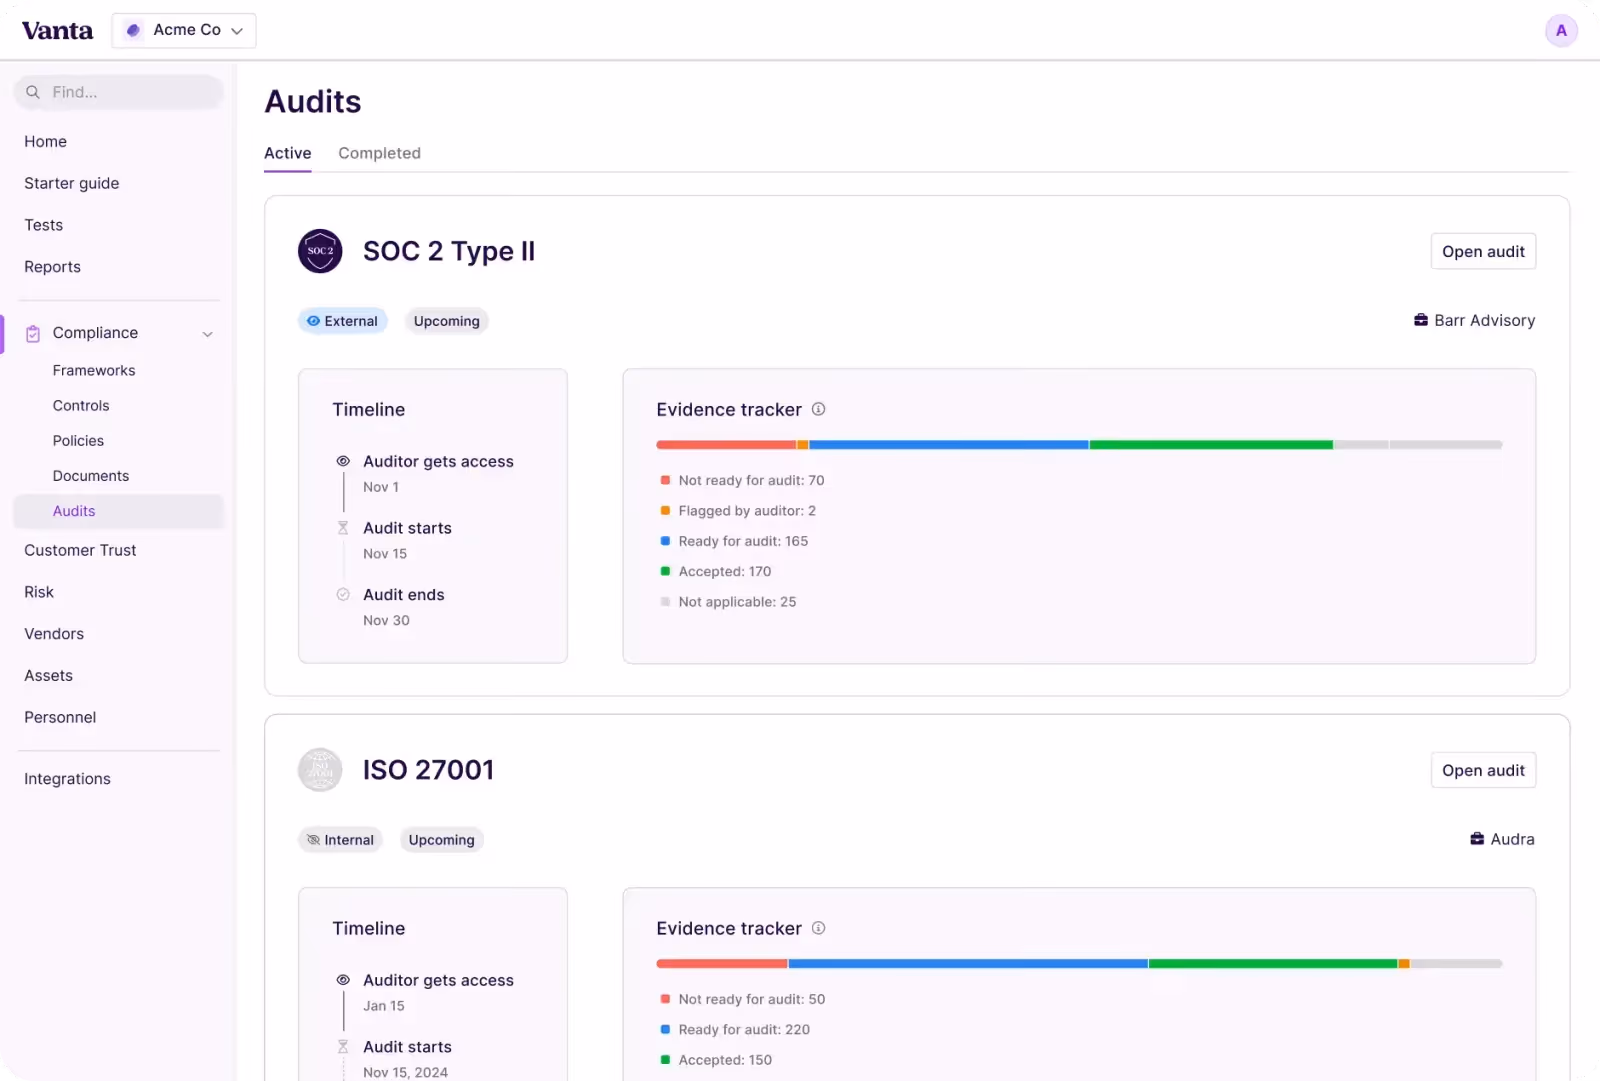1600x1081 pixels.
Task: Click orange swatch beside Flagged by auditor: 2
Action: [x=665, y=511]
